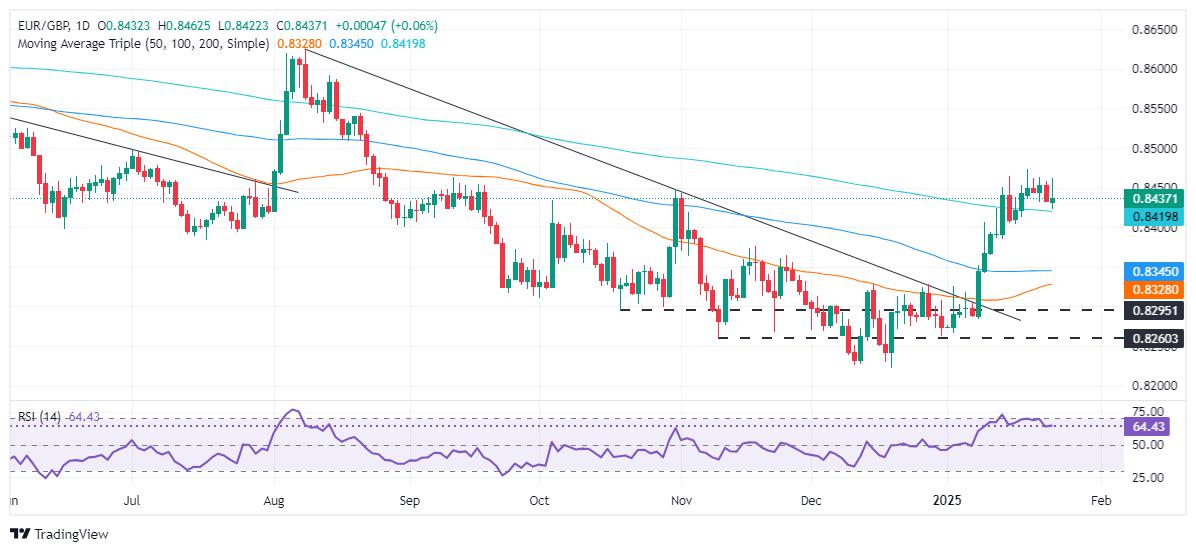Click the black 0.82603 level tag
The width and height of the screenshot is (1196, 552).
point(1153,338)
